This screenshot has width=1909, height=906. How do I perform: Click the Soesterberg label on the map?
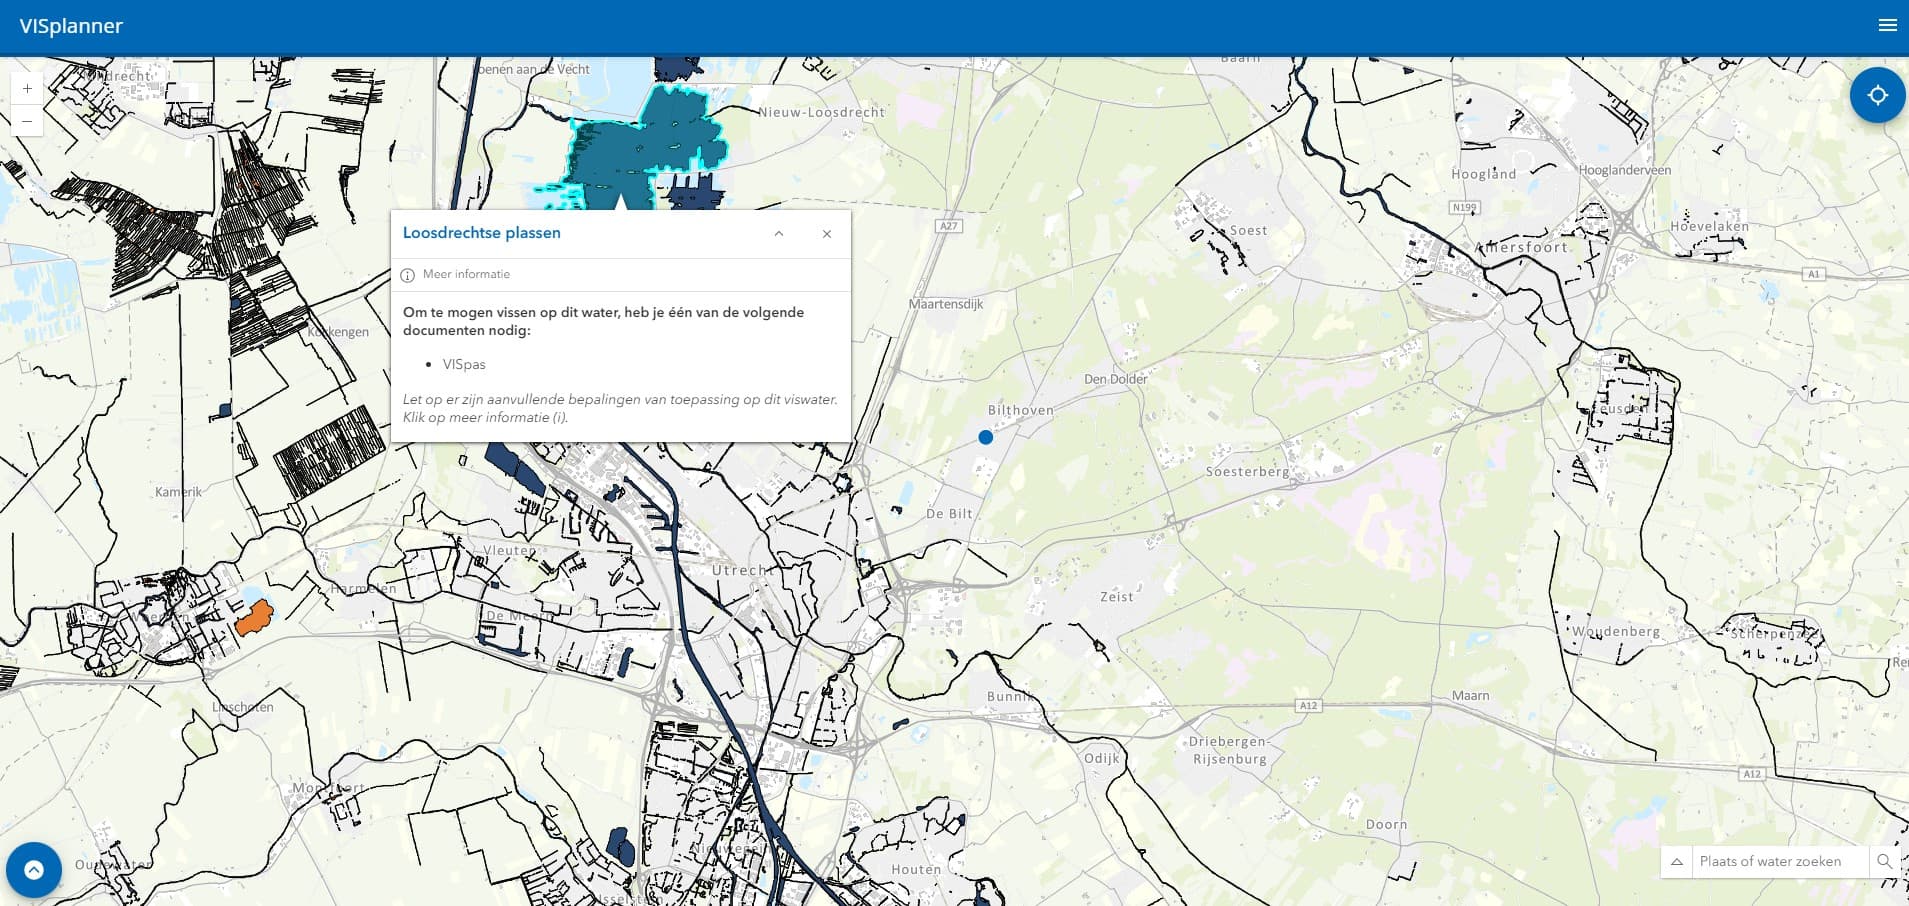click(x=1247, y=471)
